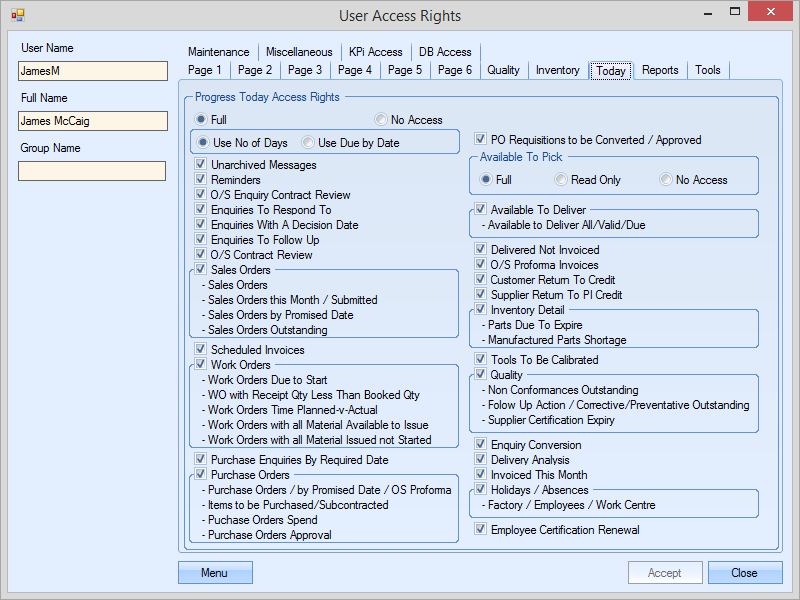Click the Menu button
The width and height of the screenshot is (800, 600).
coord(215,573)
